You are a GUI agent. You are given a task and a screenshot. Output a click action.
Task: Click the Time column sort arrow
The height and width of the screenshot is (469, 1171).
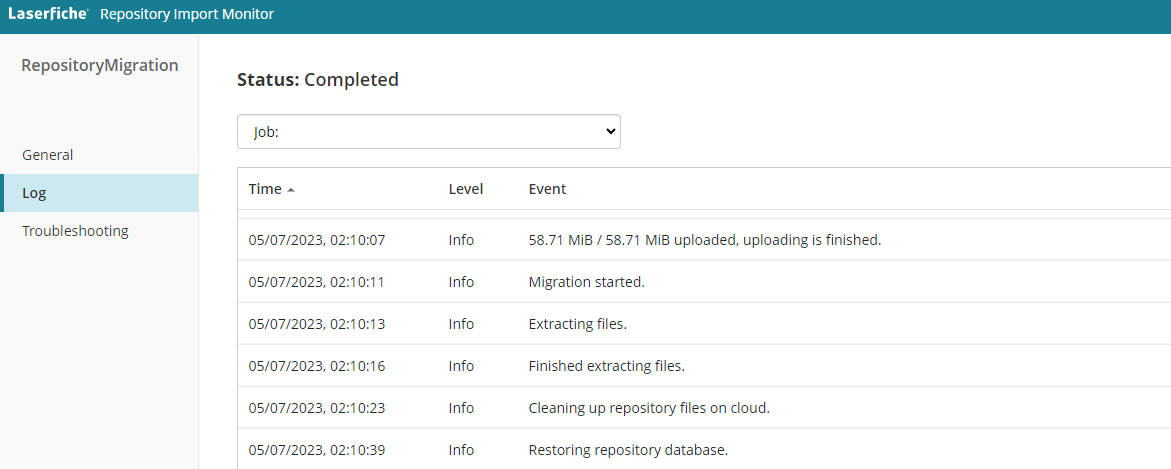[x=291, y=190]
